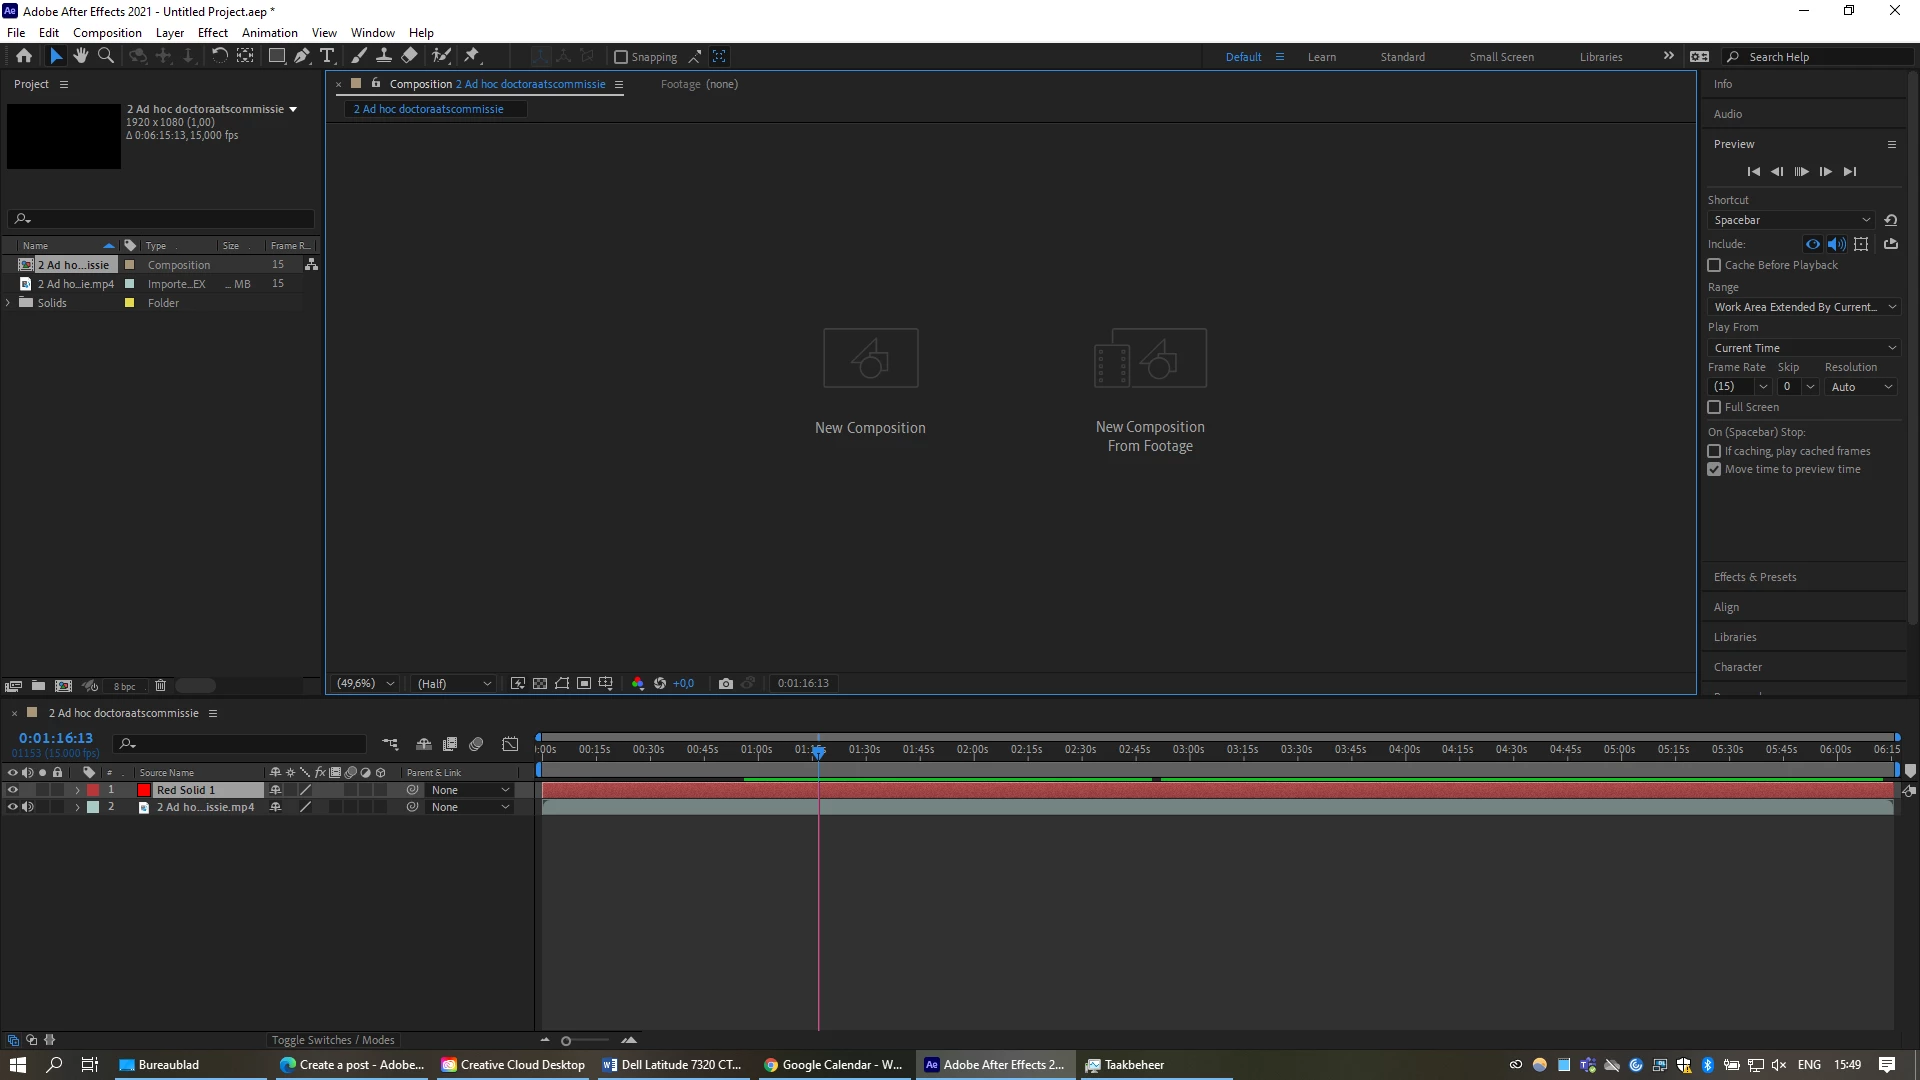Select the Rectangle shape tool
The height and width of the screenshot is (1080, 1920).
pos(277,56)
